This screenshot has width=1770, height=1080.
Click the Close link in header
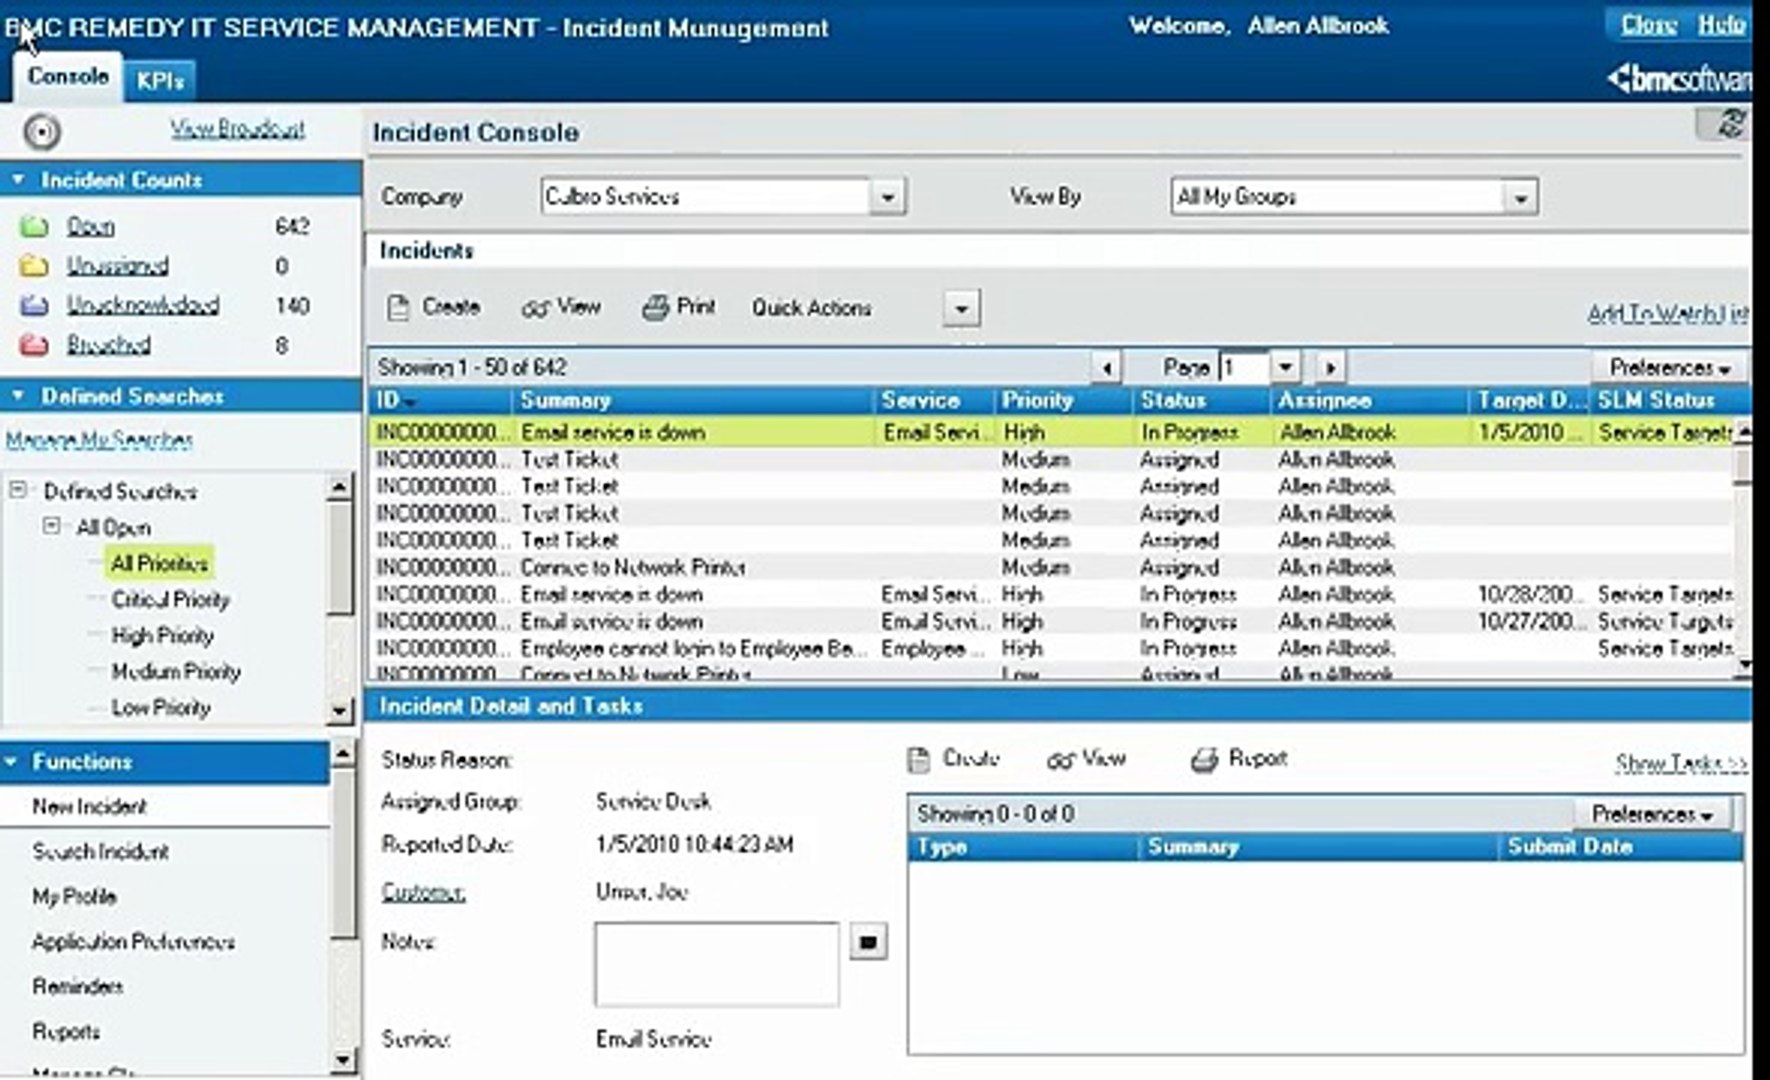click(1648, 25)
